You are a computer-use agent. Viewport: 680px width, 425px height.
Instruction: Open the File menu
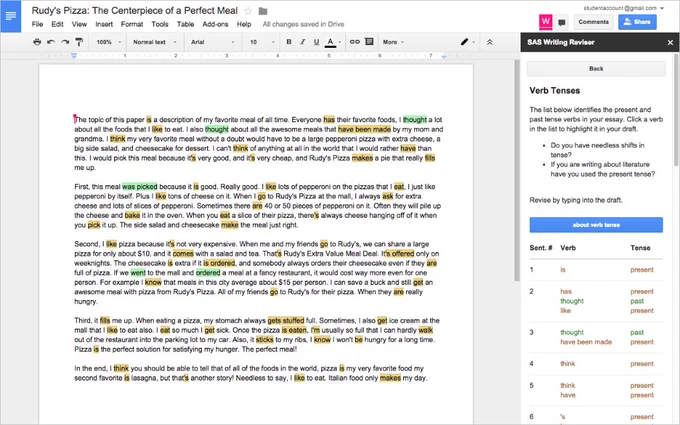click(37, 24)
